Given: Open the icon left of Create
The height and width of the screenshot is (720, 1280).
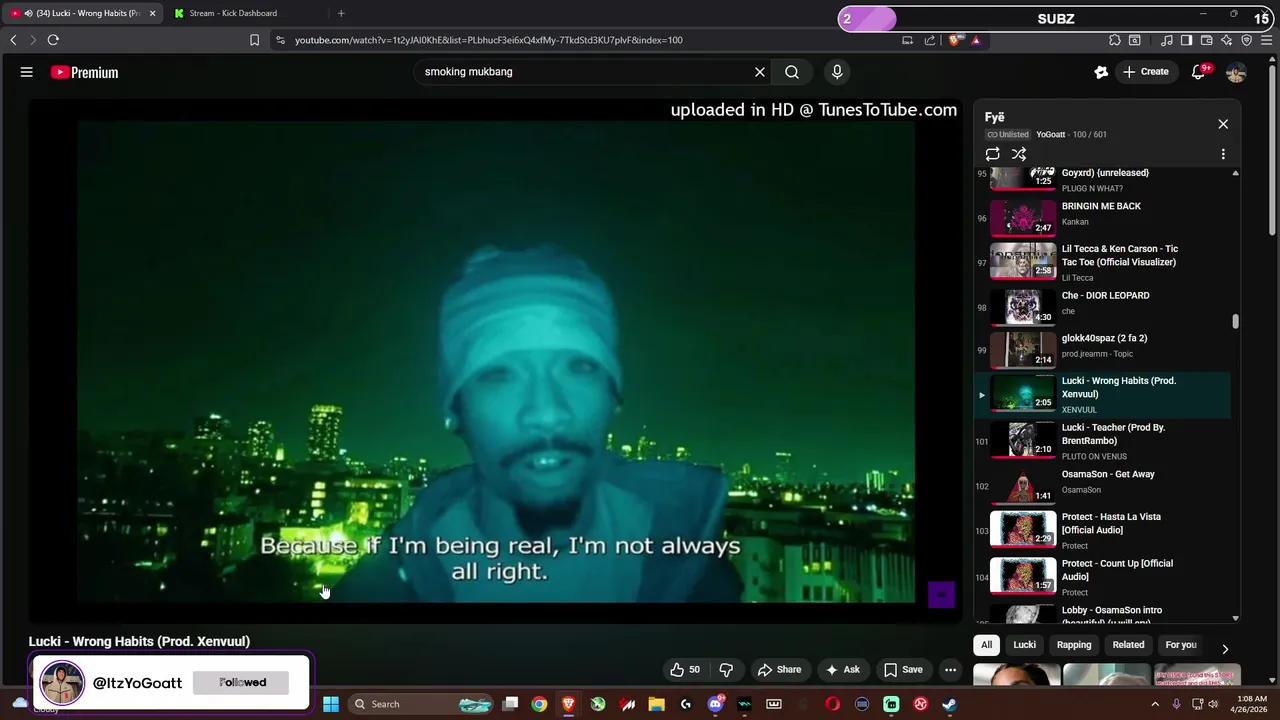Looking at the screenshot, I should pos(1101,72).
